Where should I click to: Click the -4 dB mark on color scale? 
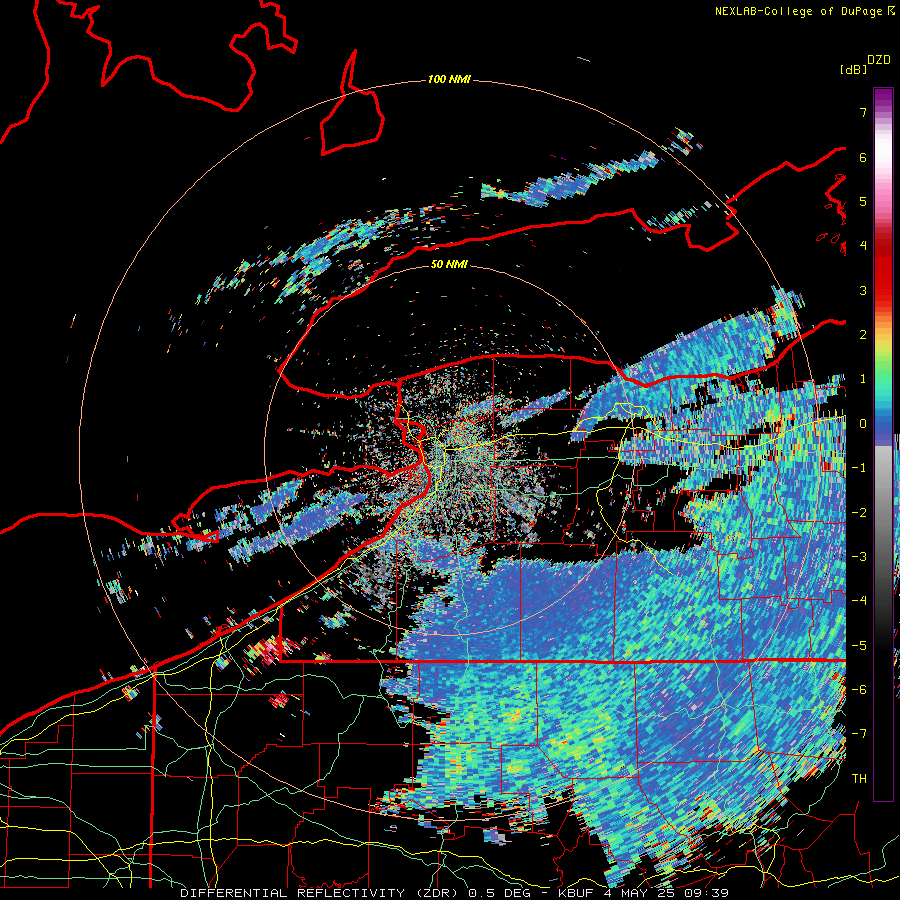(x=859, y=600)
